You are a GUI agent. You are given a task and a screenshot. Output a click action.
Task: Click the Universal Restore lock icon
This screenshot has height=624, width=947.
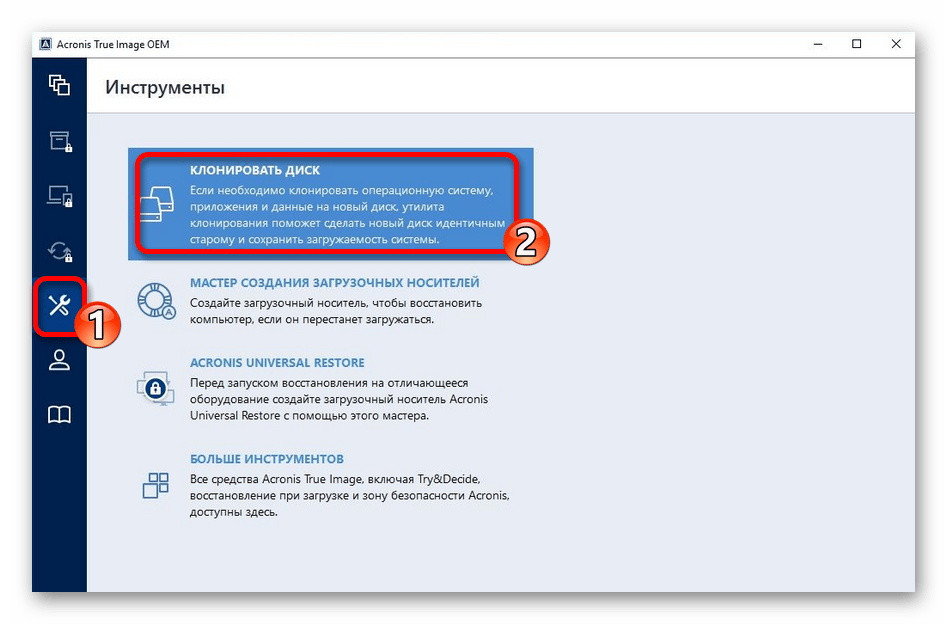155,388
